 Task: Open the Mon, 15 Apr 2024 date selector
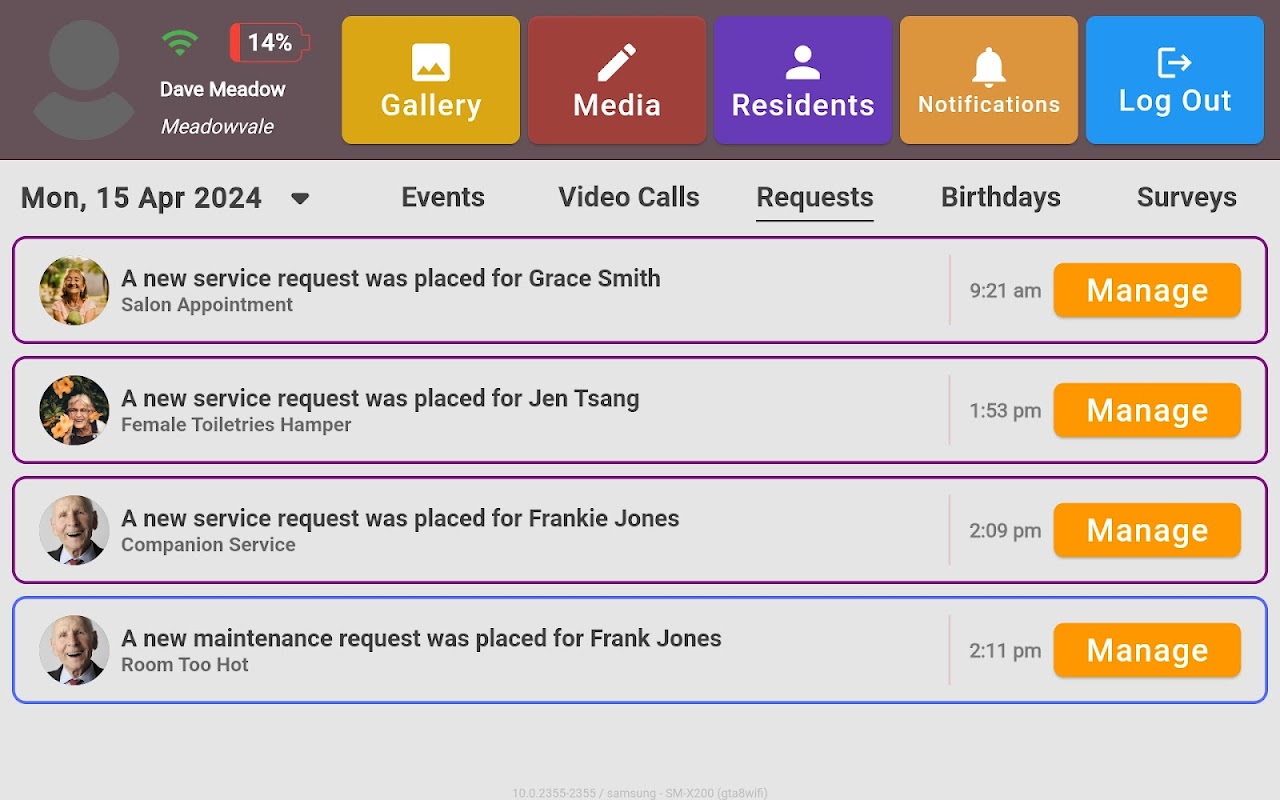coord(142,198)
